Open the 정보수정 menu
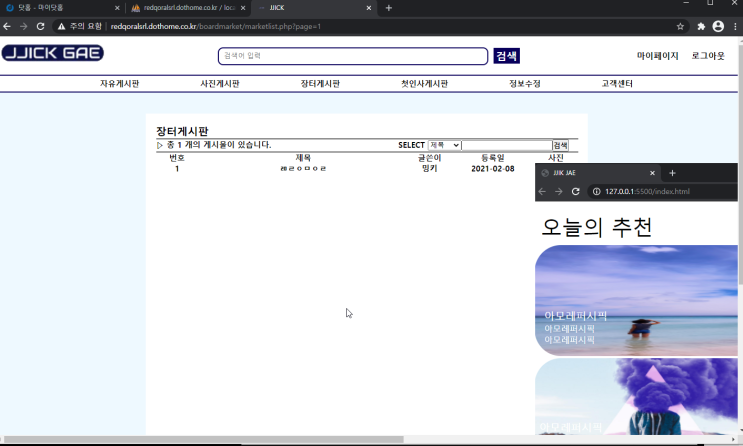 [x=525, y=83]
